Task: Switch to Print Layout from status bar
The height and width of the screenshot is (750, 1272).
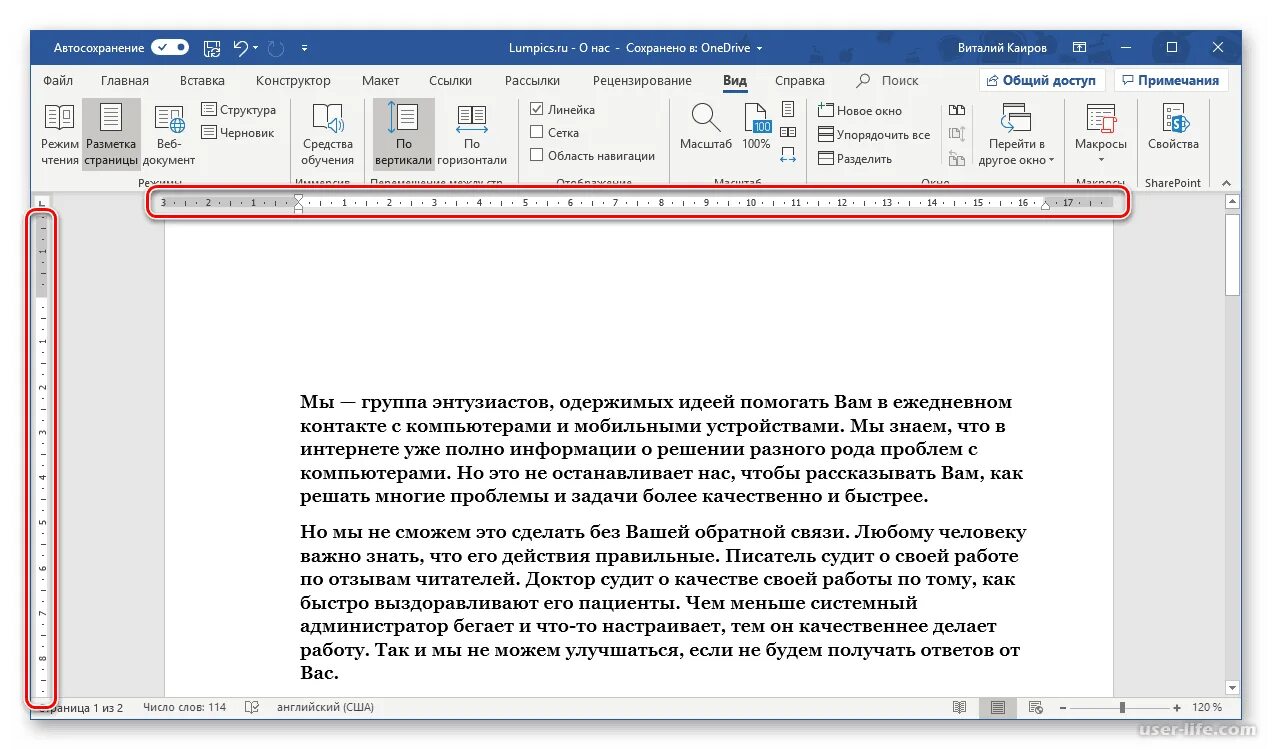Action: [997, 707]
